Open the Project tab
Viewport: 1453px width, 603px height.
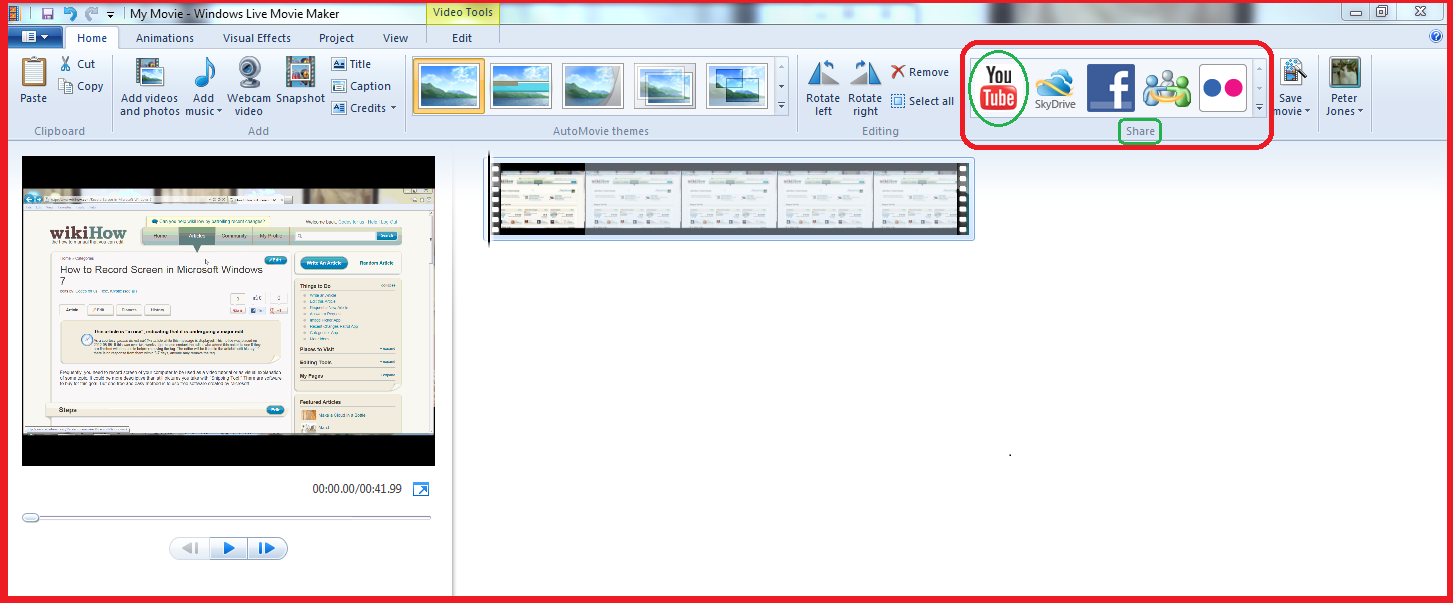[337, 38]
